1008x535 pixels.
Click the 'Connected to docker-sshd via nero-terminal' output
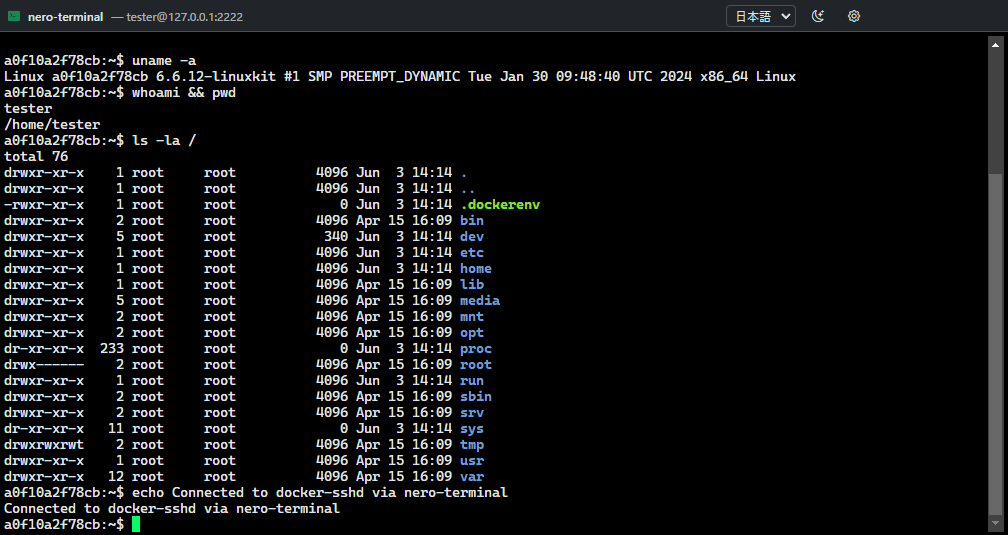[x=172, y=509]
